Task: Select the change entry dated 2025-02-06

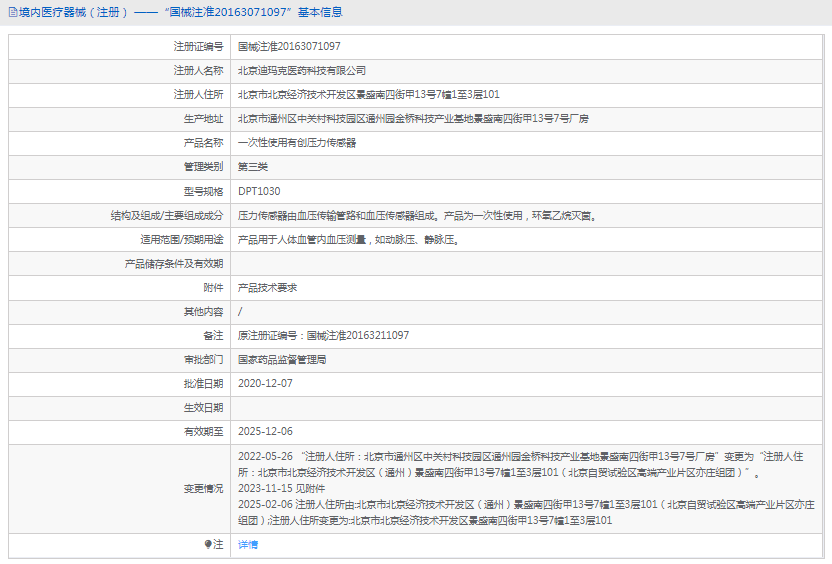Action: point(526,513)
